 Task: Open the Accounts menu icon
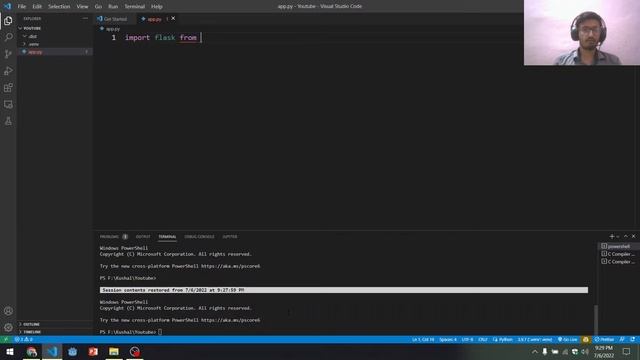[x=8, y=311]
